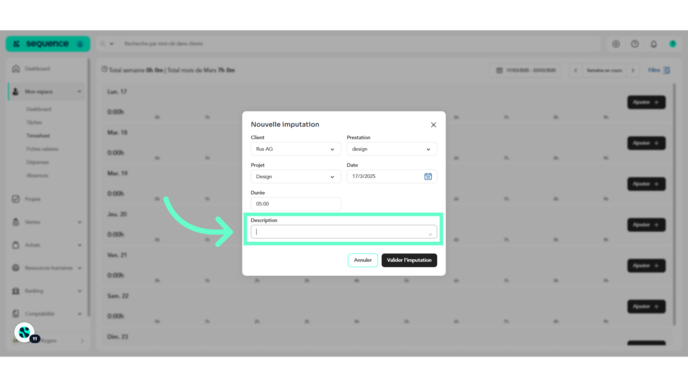Click the Comptabilité icon
Screen dimensions: 688x387
coord(16,314)
